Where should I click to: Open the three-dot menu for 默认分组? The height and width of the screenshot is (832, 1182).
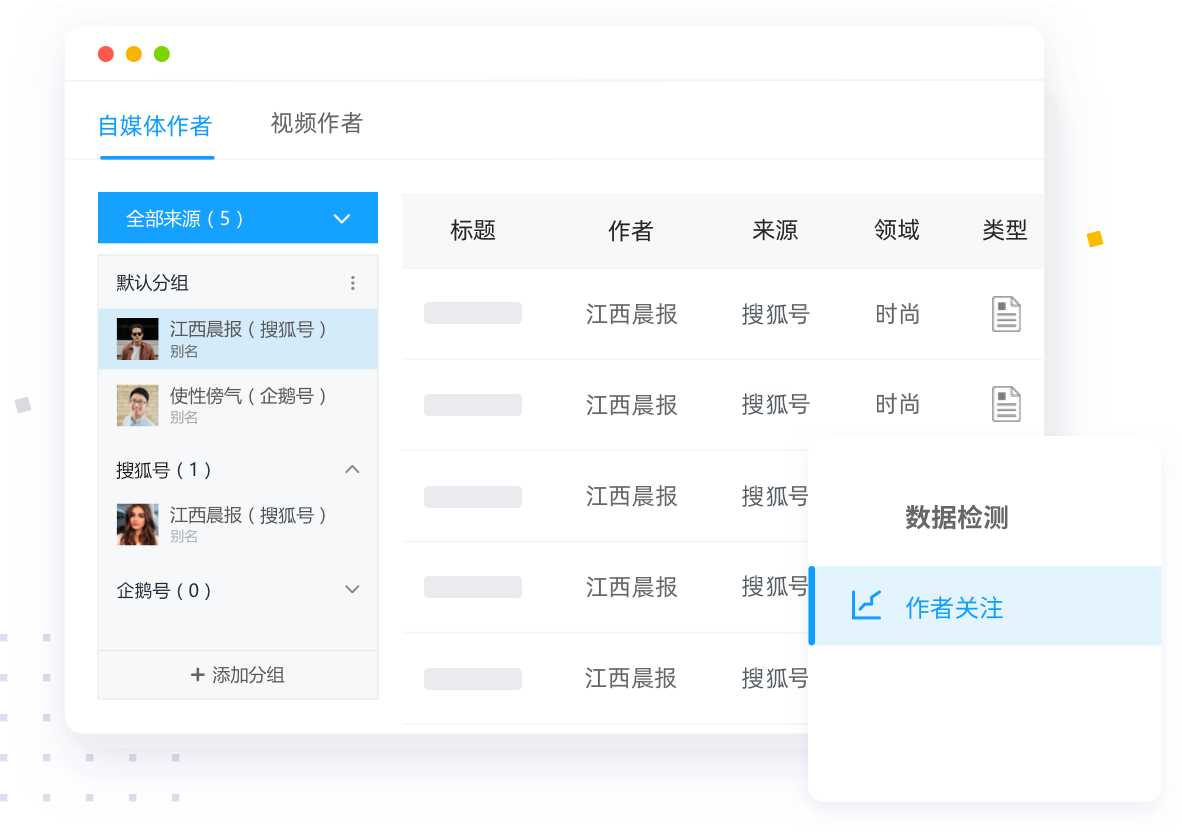352,284
